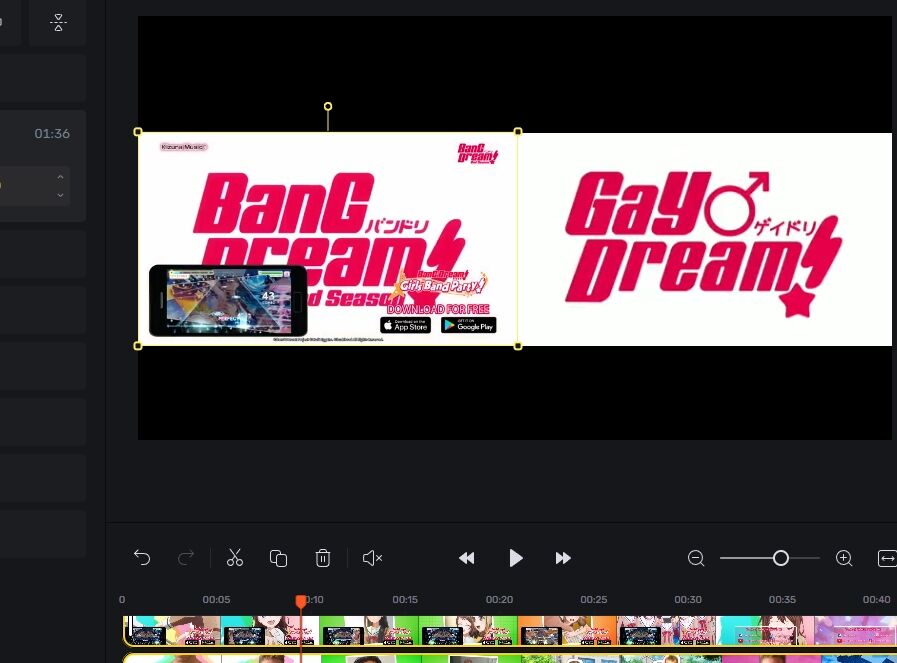
Task: Select the GaY Dream logo in preview
Action: tap(703, 244)
